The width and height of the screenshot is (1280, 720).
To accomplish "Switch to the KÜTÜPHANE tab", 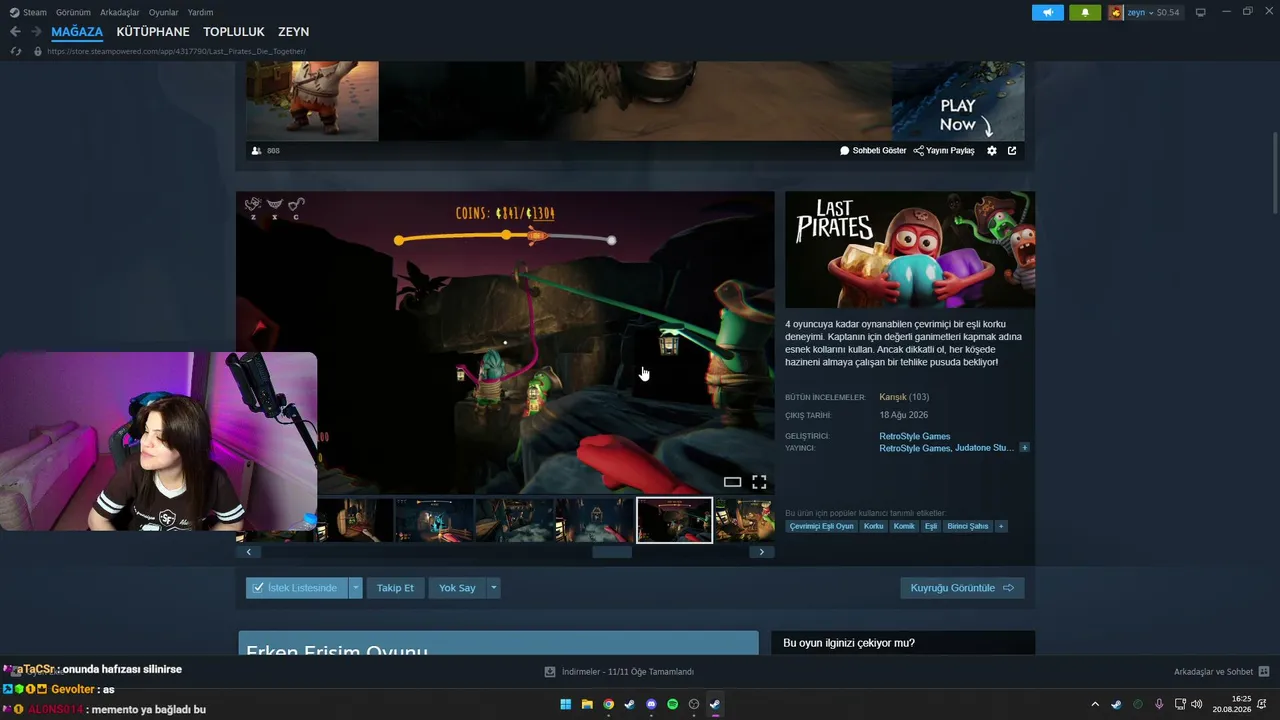I will tap(153, 32).
